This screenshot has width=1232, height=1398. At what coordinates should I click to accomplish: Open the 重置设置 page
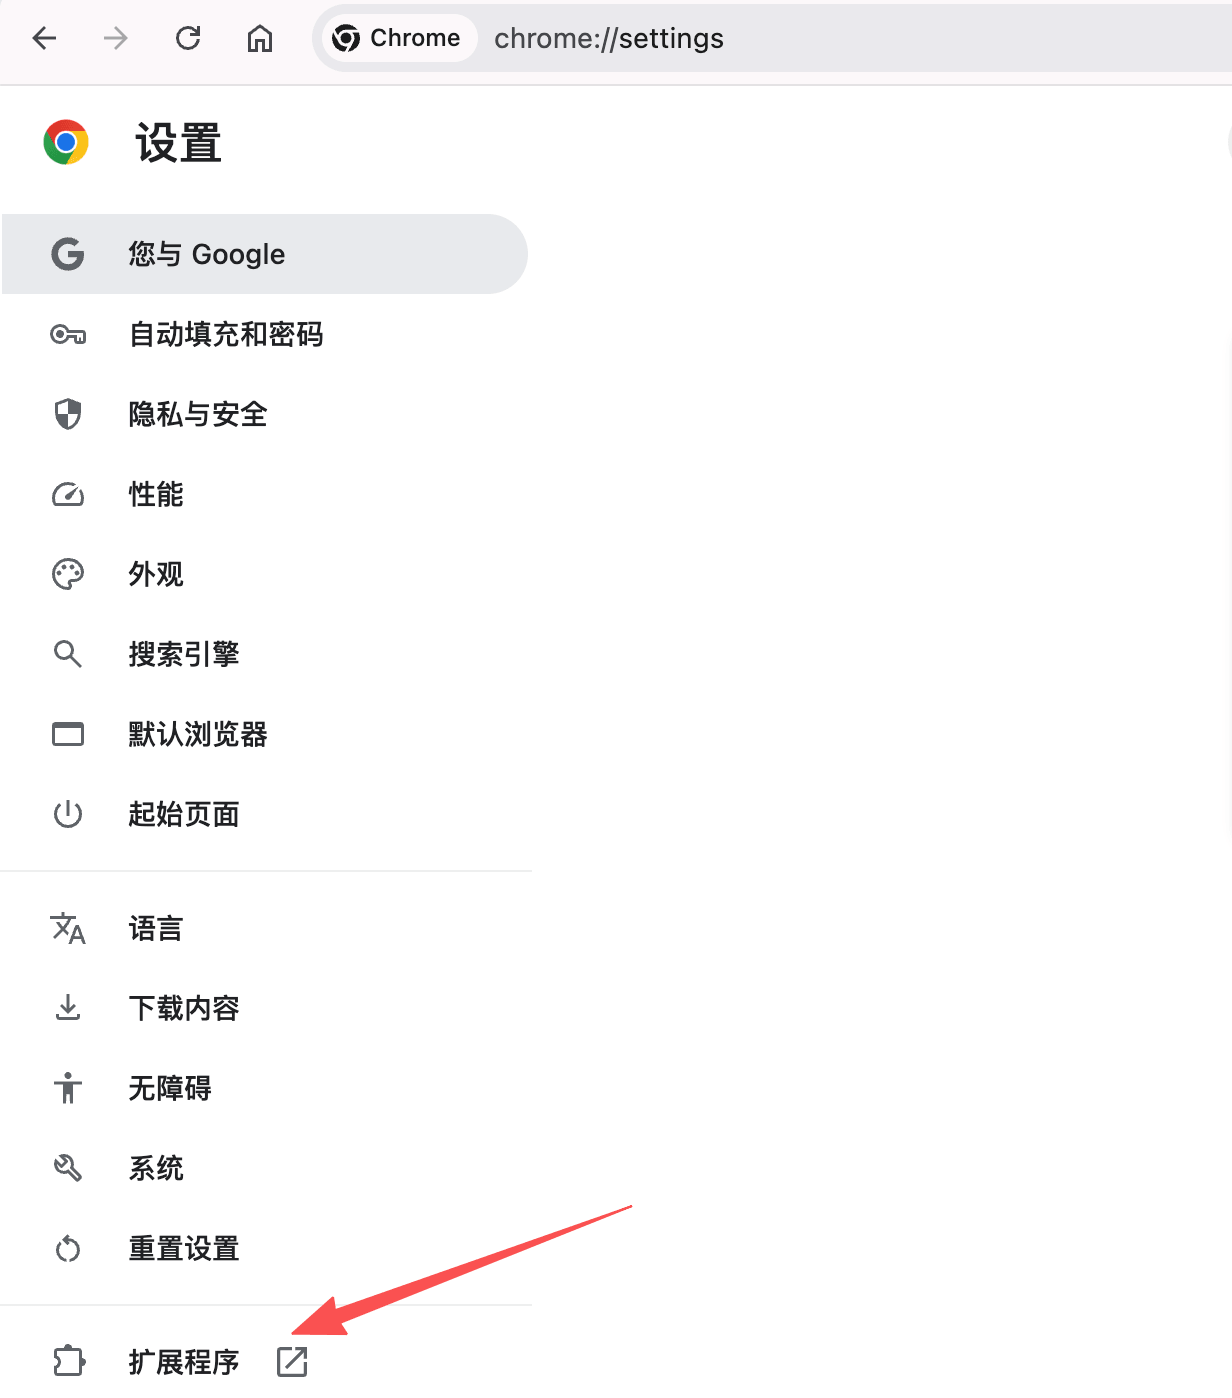183,1248
